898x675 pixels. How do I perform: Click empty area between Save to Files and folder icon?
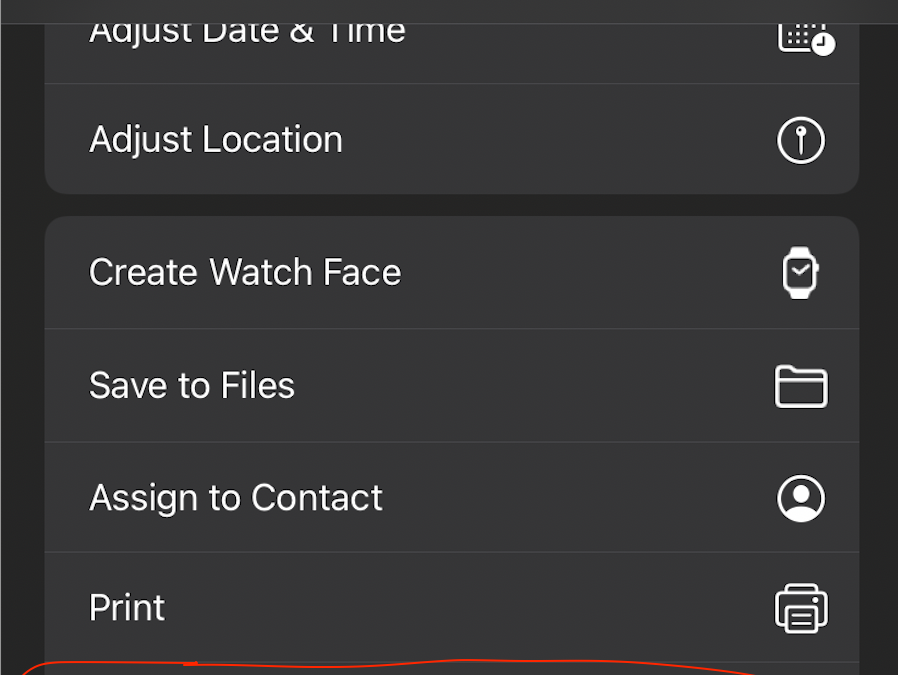[530, 386]
